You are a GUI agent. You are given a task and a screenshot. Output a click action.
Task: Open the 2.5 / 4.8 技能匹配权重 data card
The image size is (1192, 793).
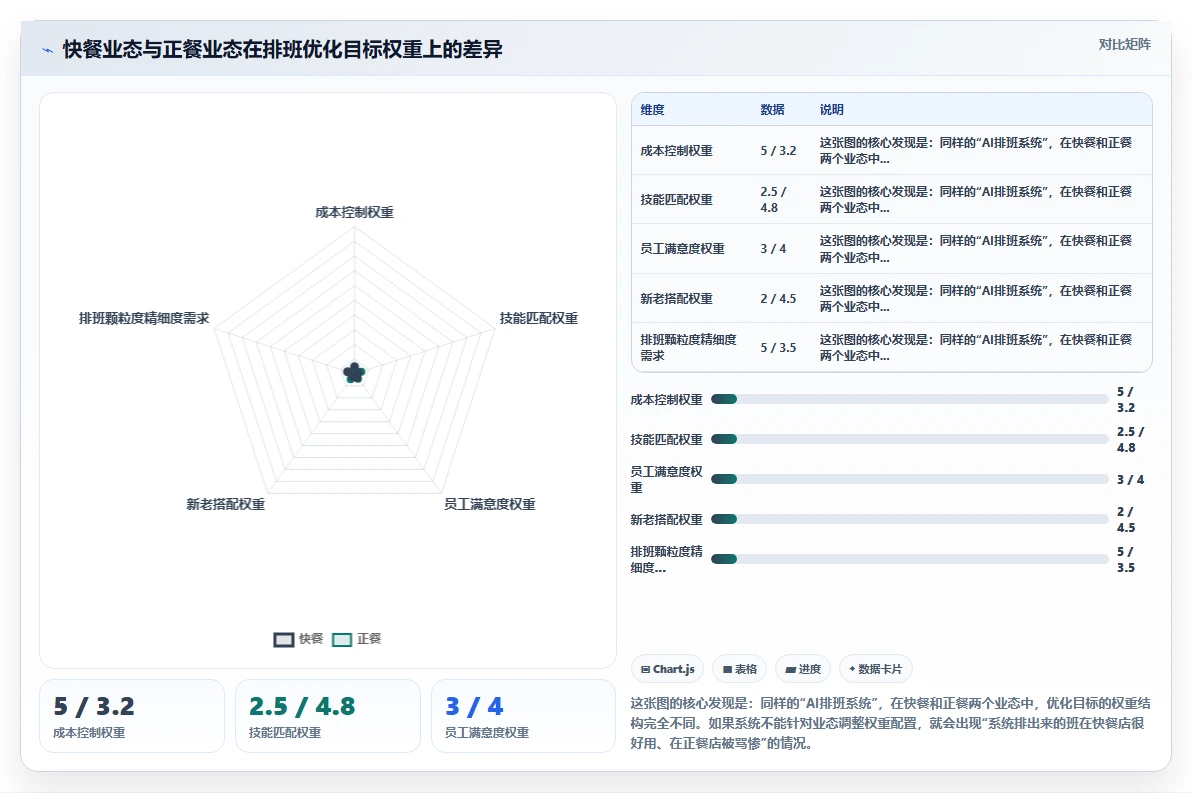pyautogui.click(x=328, y=716)
